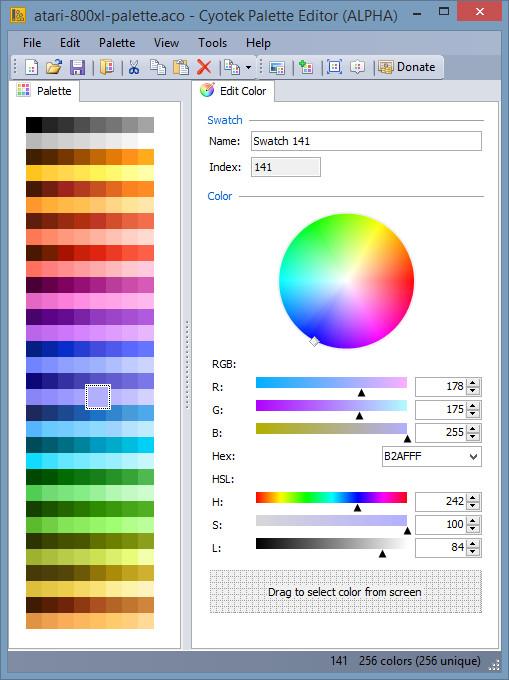Click the vertical splitter handle between the panels

[187, 365]
